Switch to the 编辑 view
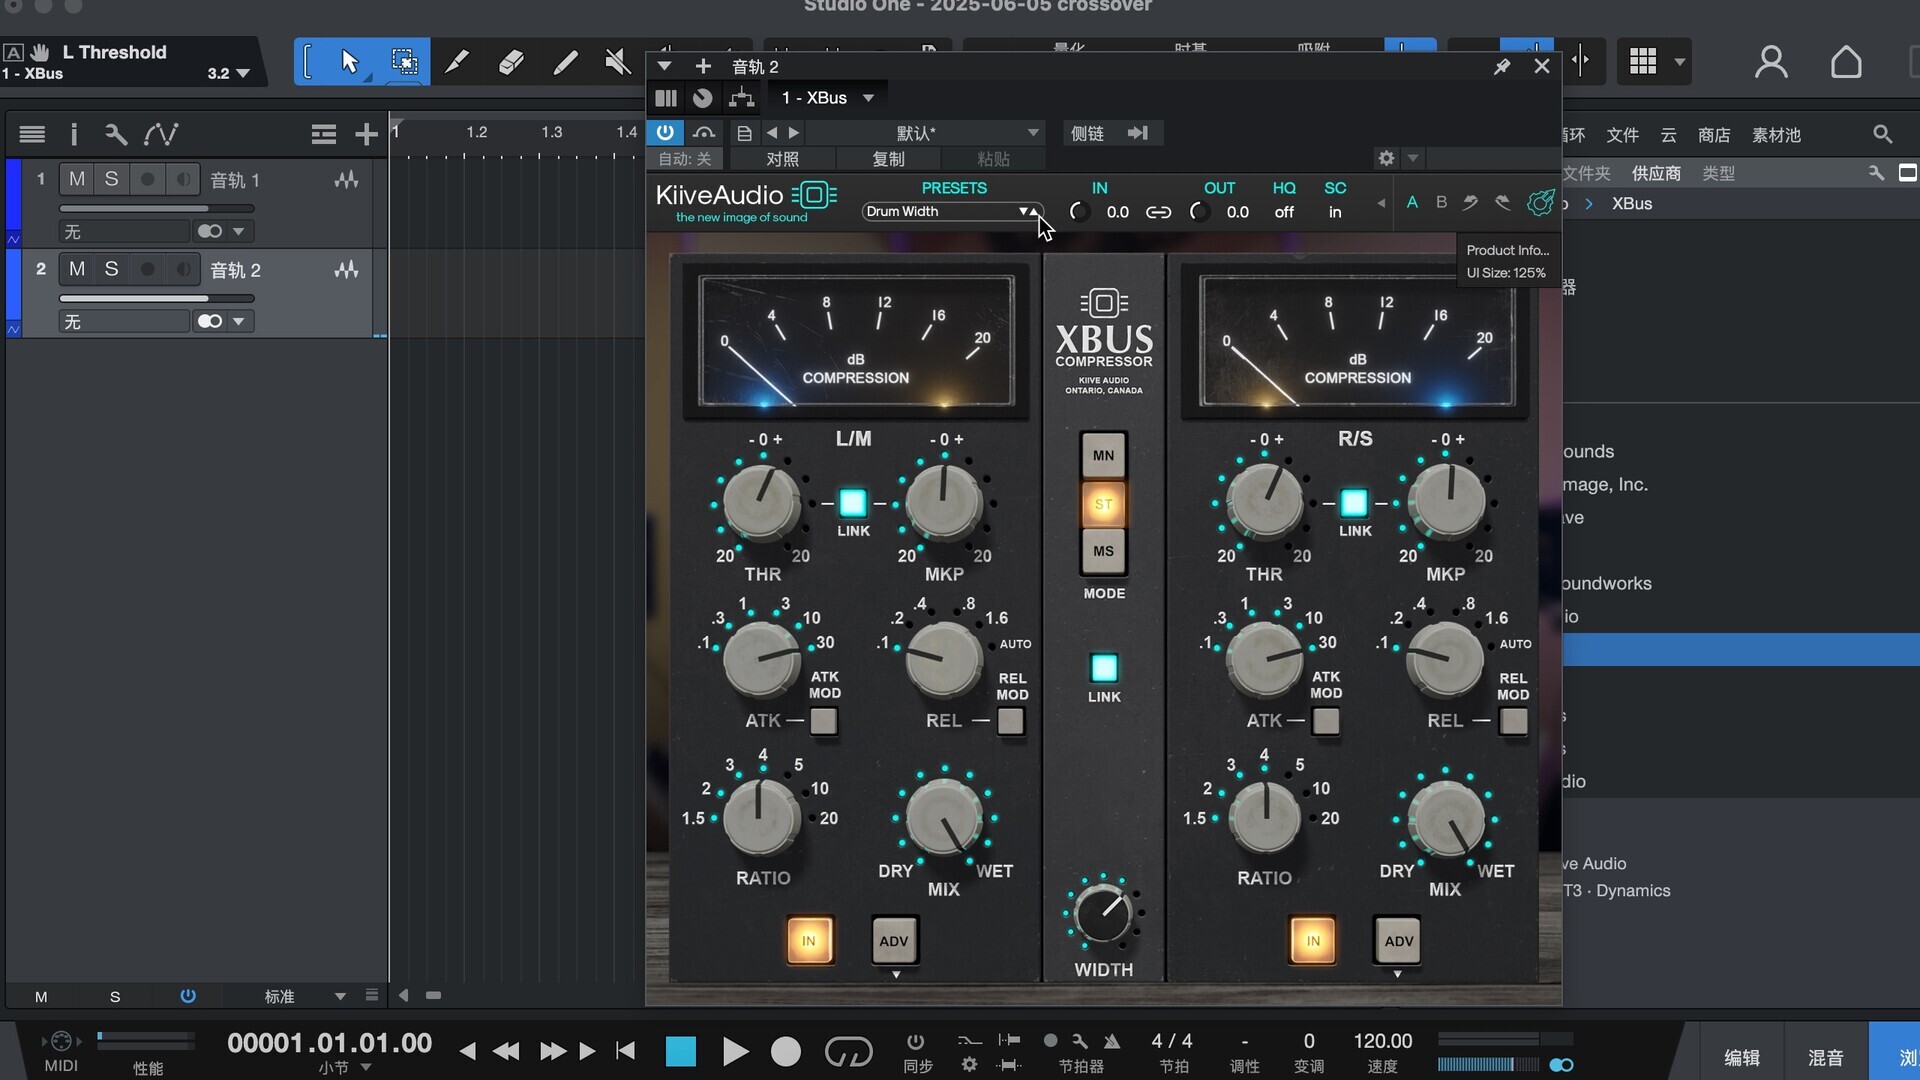This screenshot has width=1920, height=1080. (x=1742, y=1058)
